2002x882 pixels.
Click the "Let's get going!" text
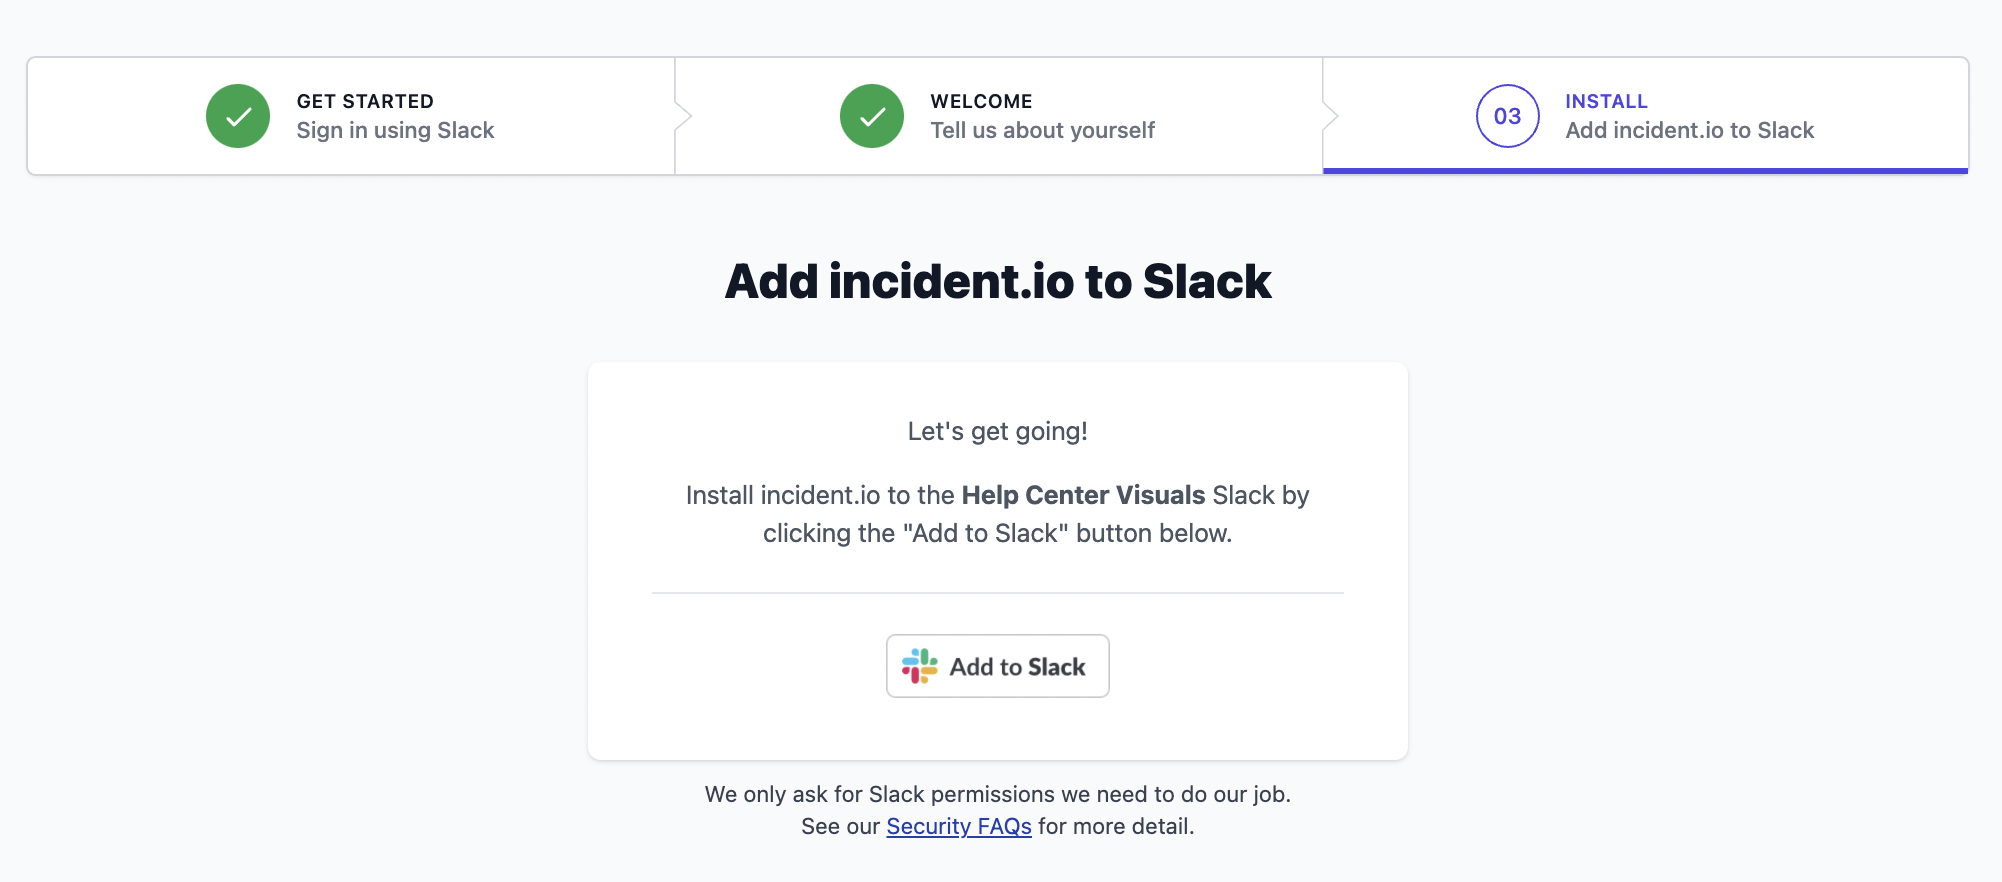[x=997, y=431]
